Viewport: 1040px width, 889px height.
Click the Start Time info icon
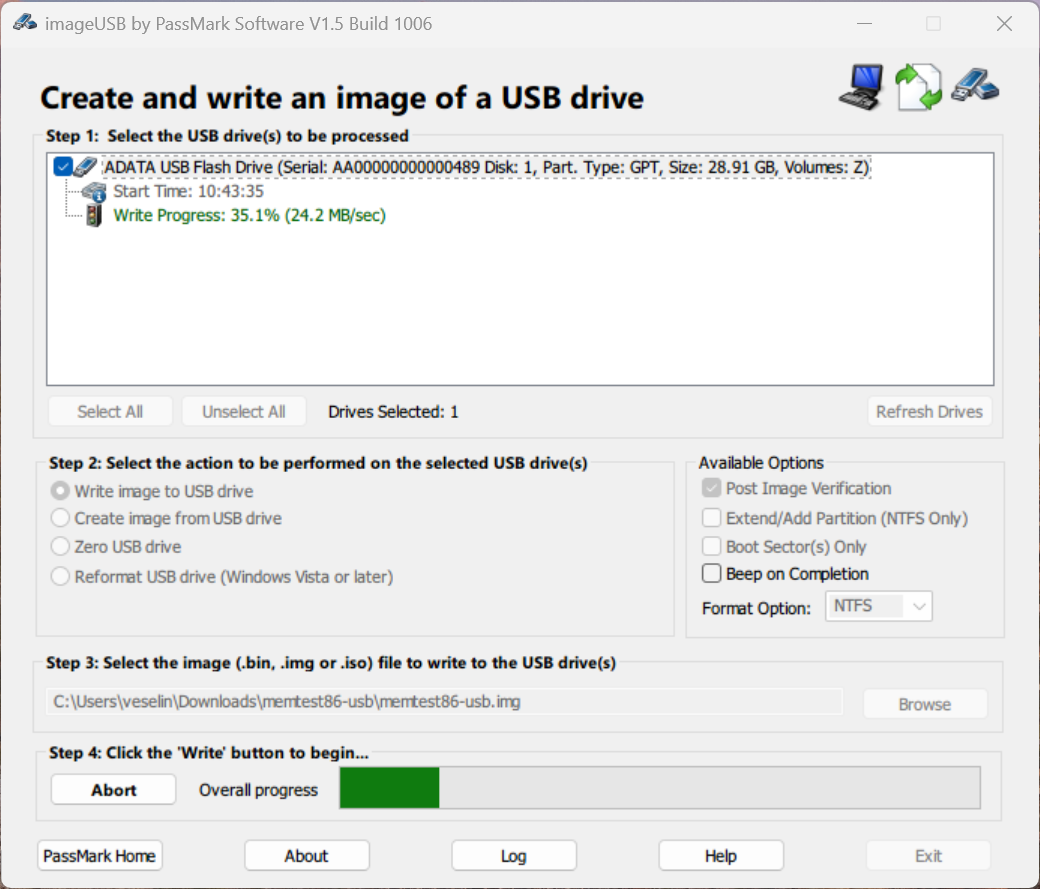[94, 192]
